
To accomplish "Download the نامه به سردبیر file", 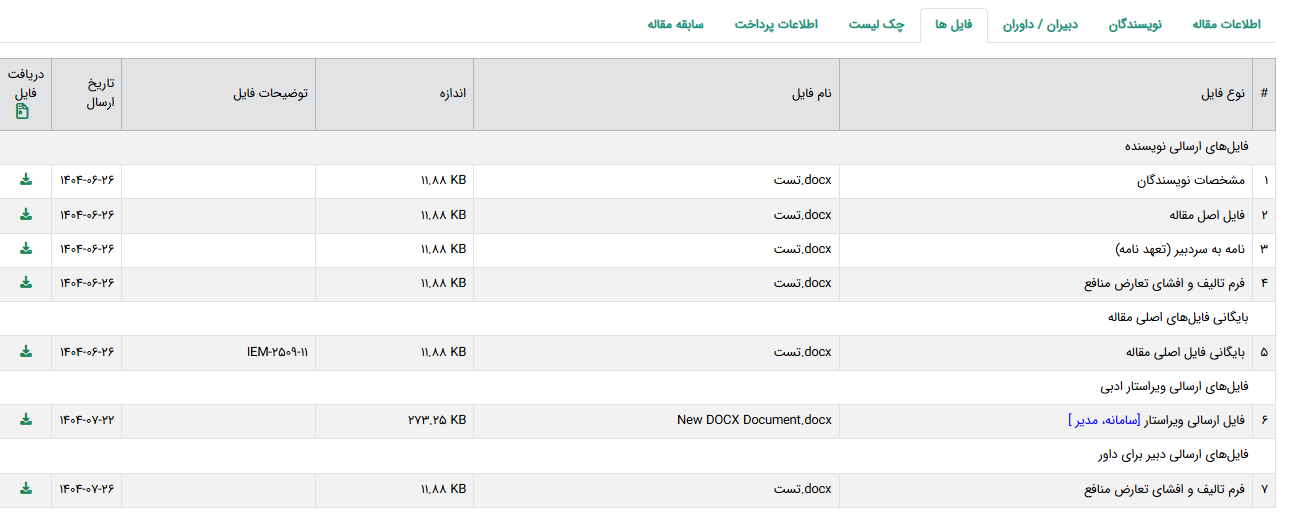I will (26, 248).
